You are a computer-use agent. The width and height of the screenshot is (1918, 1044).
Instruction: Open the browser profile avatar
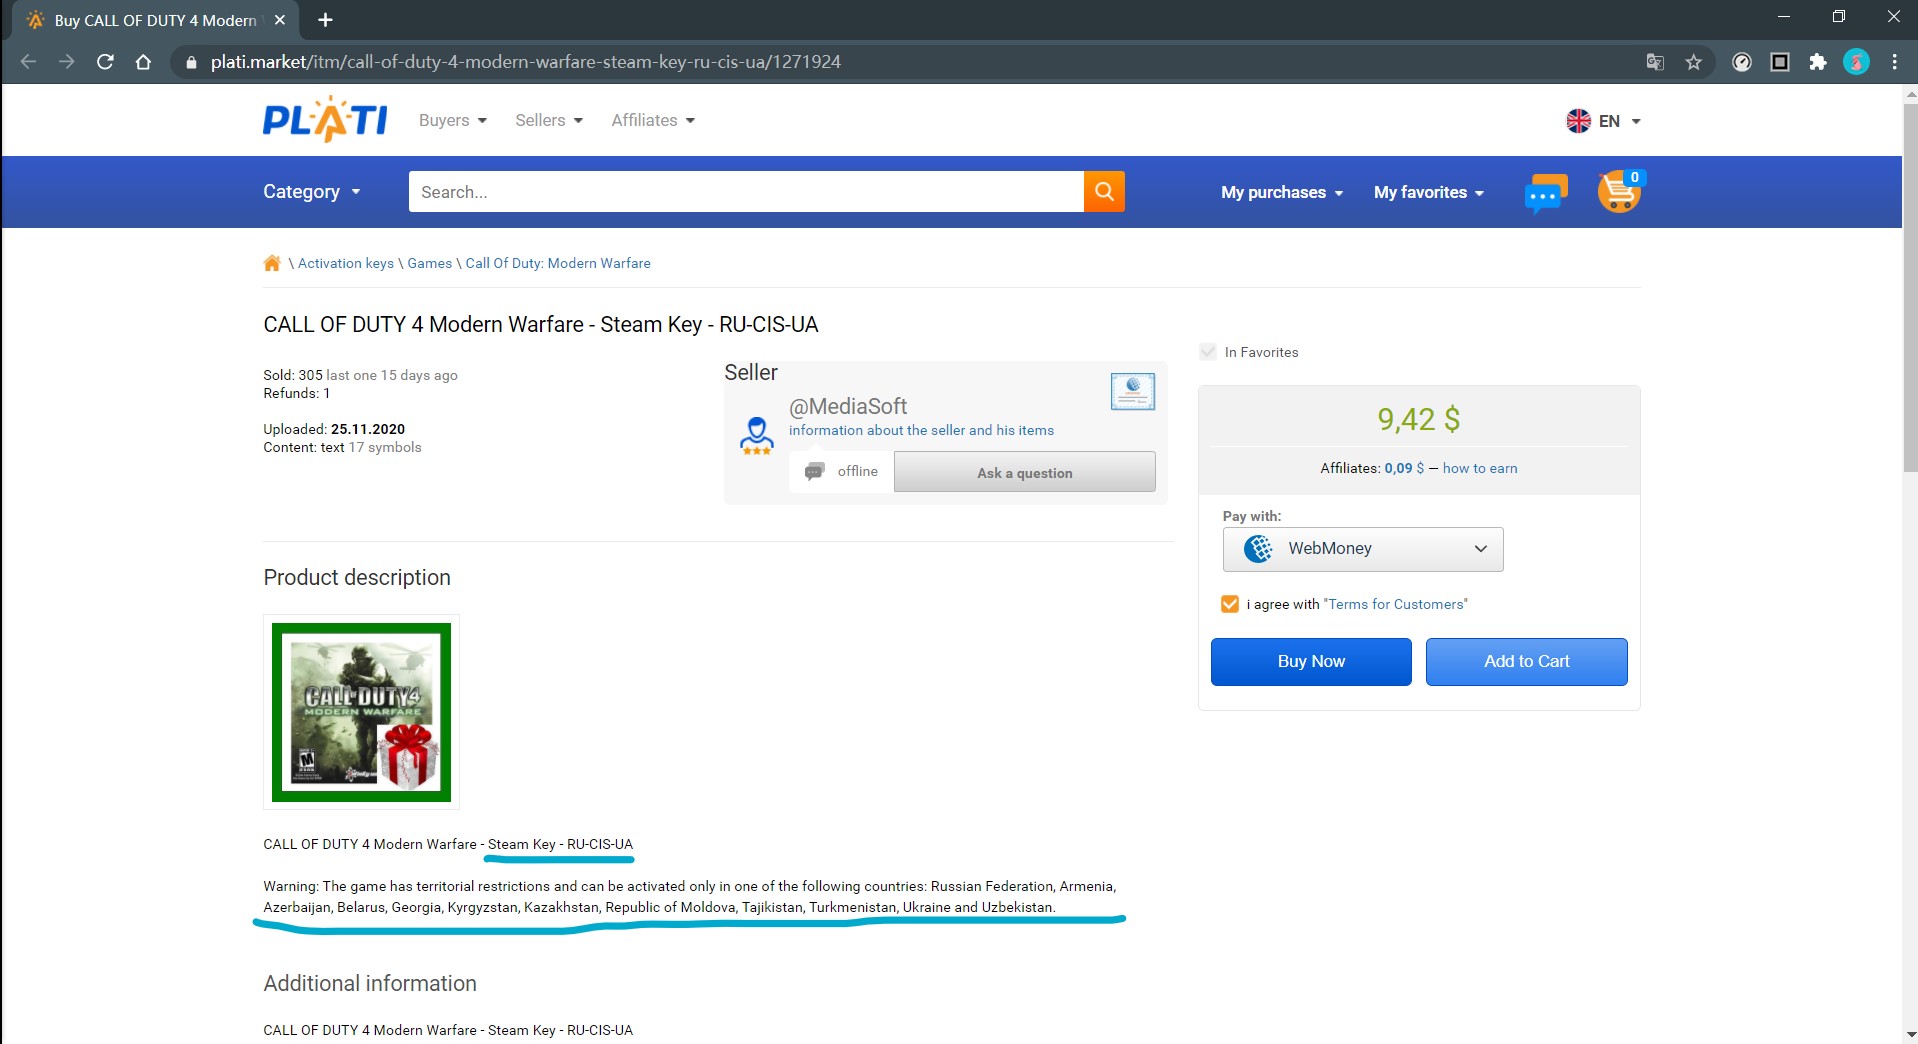(x=1856, y=62)
